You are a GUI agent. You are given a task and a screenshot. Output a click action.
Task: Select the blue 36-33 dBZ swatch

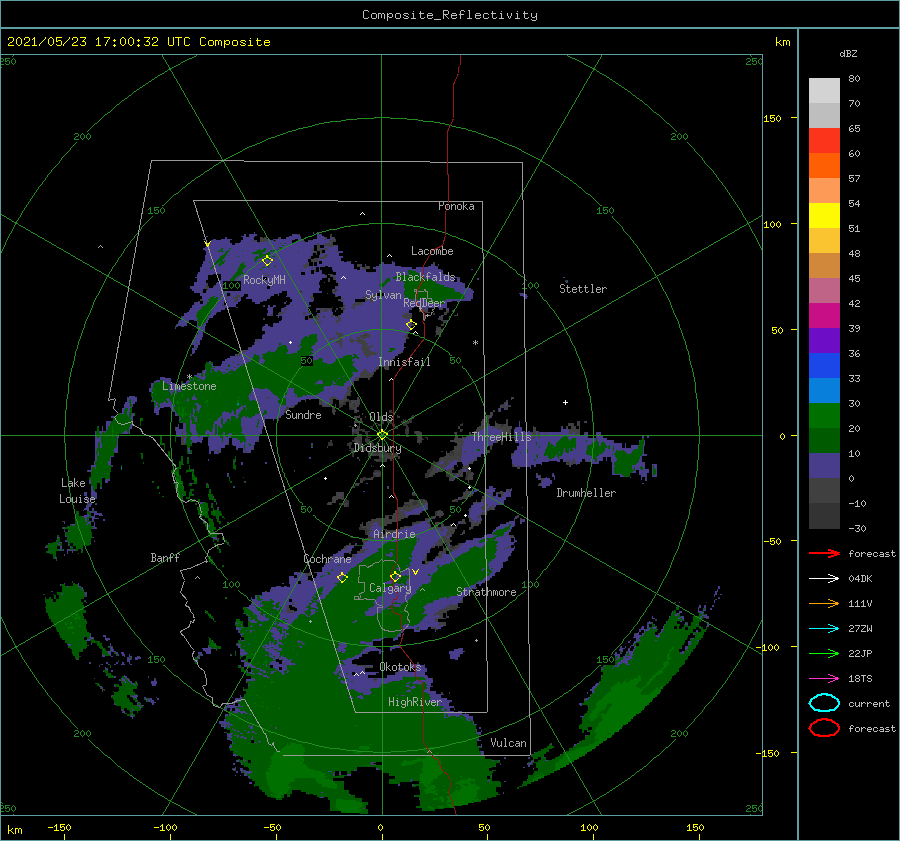tap(824, 366)
